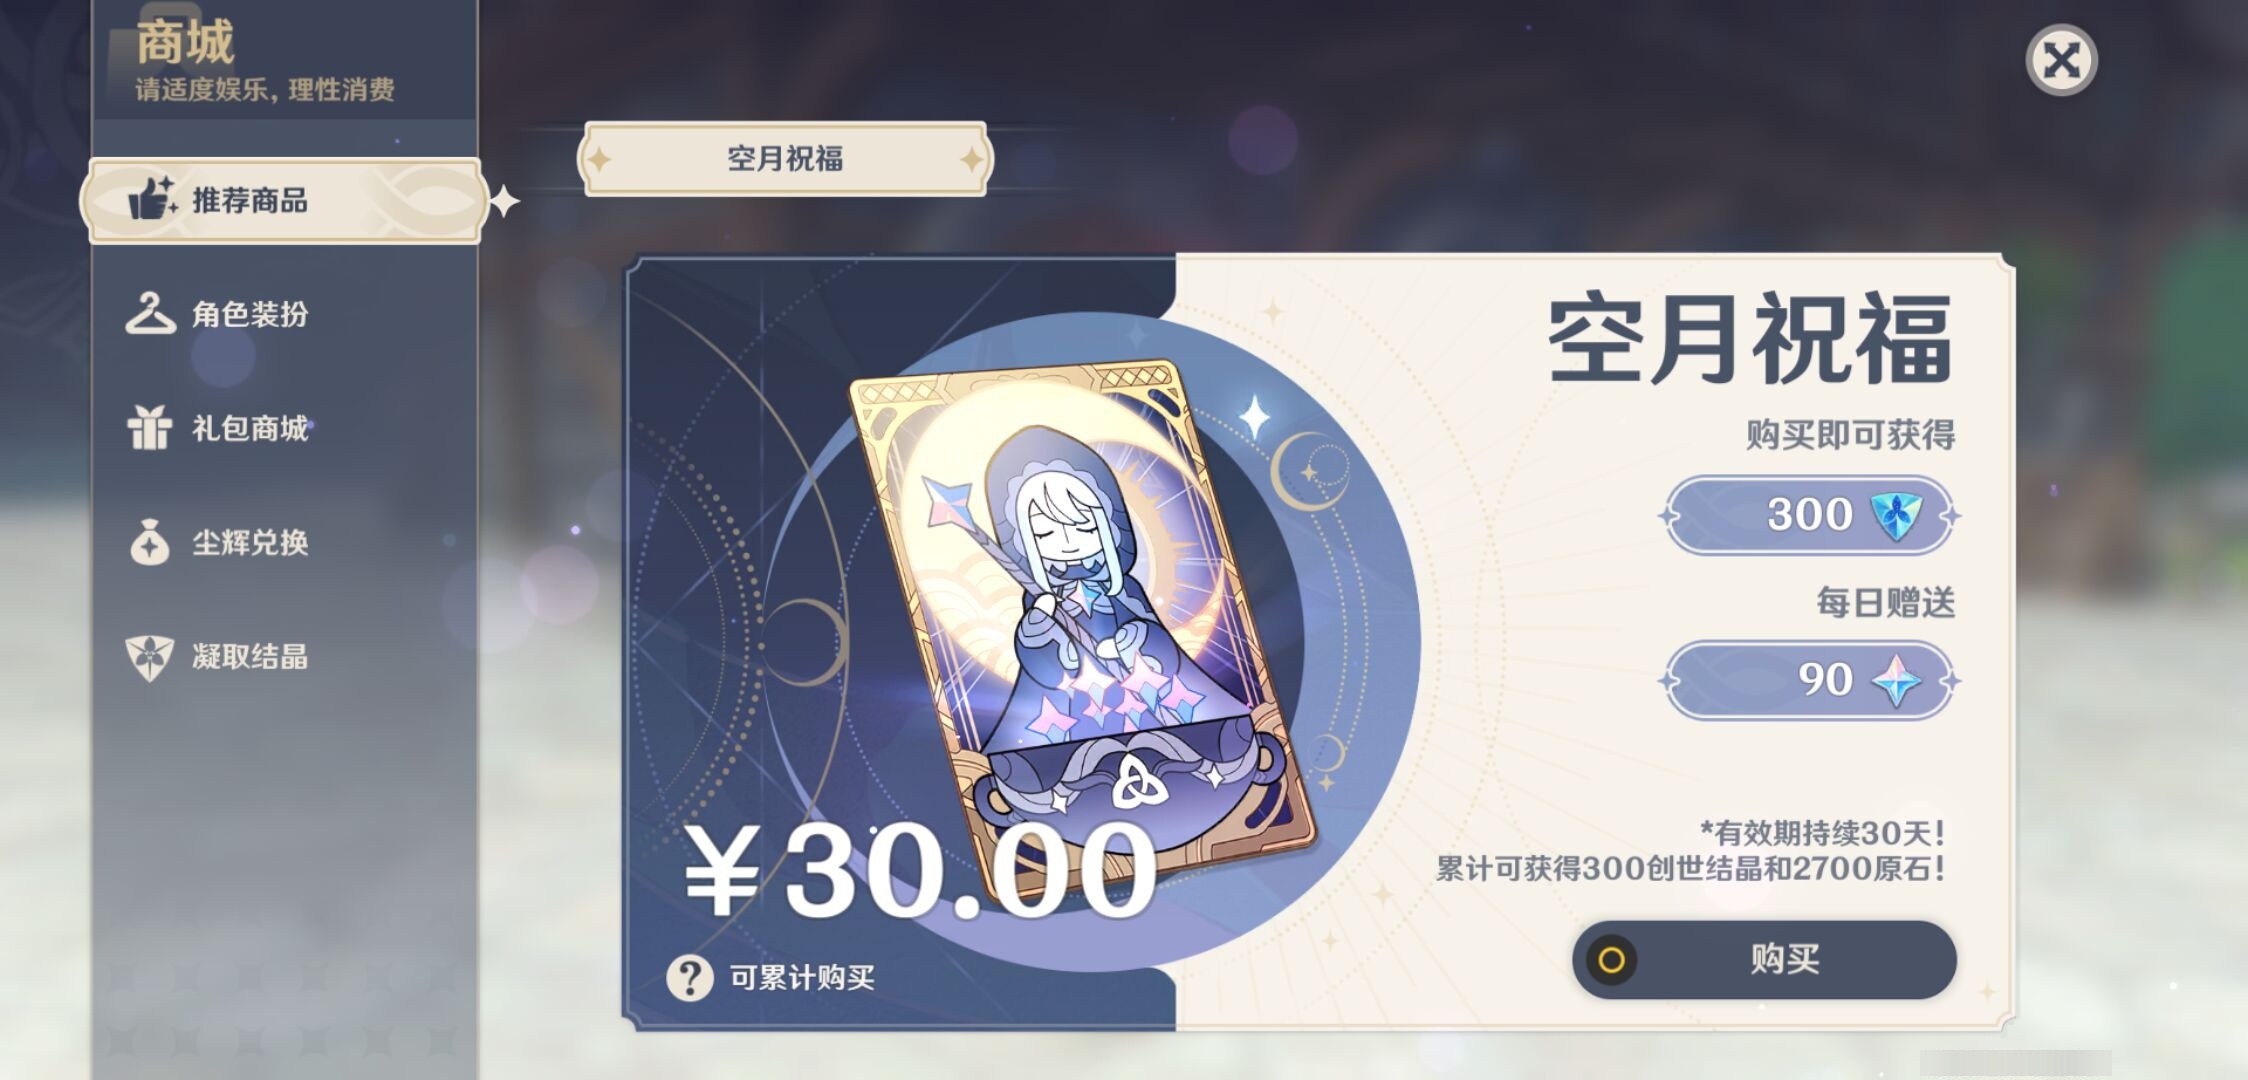Click the Genesis Crystal icon beside 300
Image resolution: width=2248 pixels, height=1080 pixels.
(1896, 516)
